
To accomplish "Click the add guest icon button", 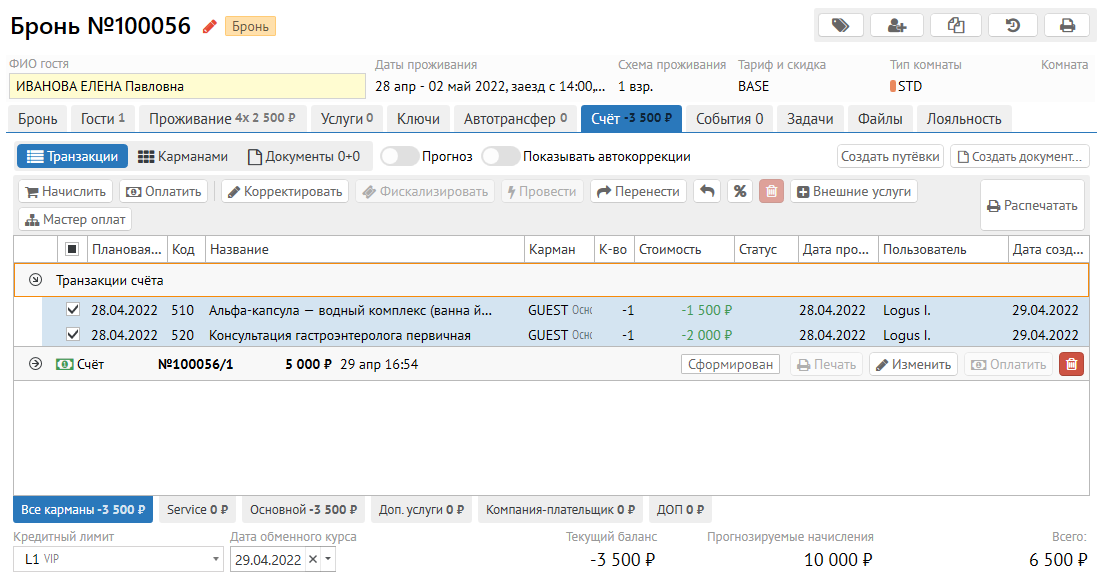I will click(897, 26).
